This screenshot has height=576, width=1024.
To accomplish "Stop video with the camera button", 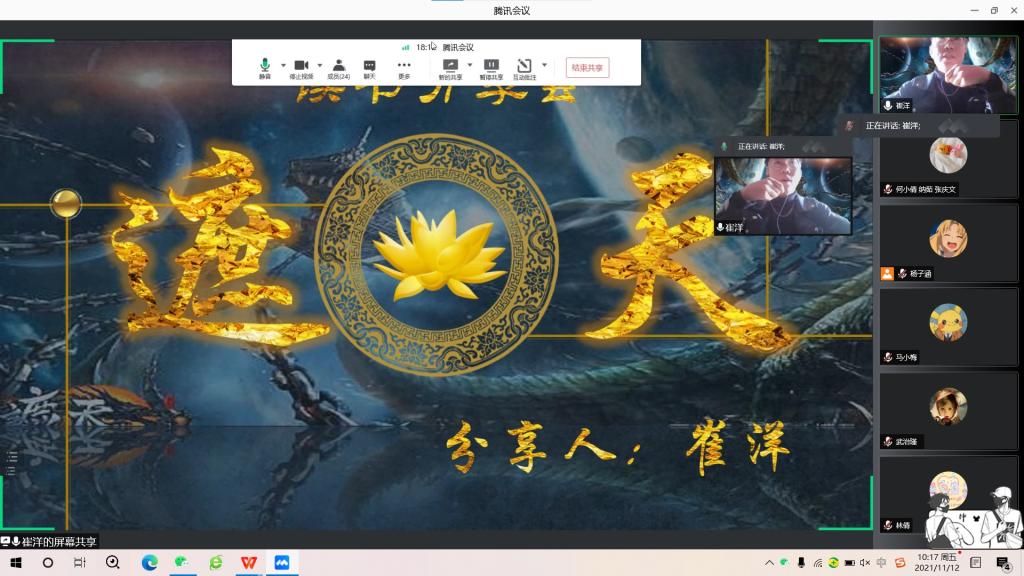I will (x=301, y=67).
